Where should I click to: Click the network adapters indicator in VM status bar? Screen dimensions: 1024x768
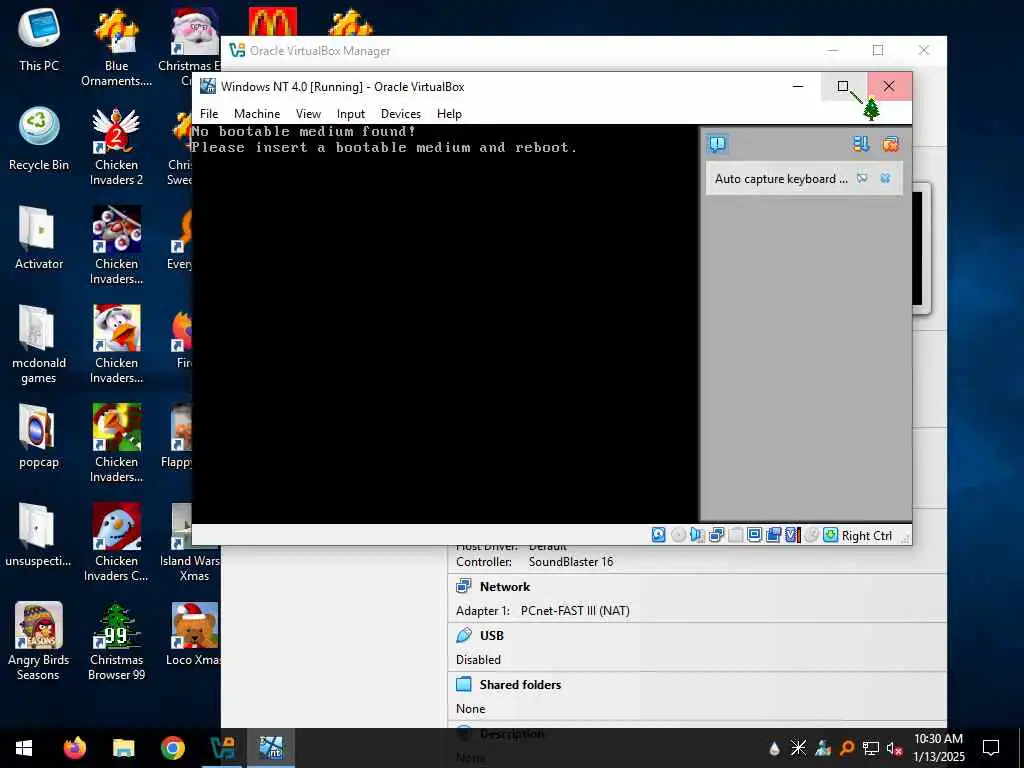pos(716,536)
